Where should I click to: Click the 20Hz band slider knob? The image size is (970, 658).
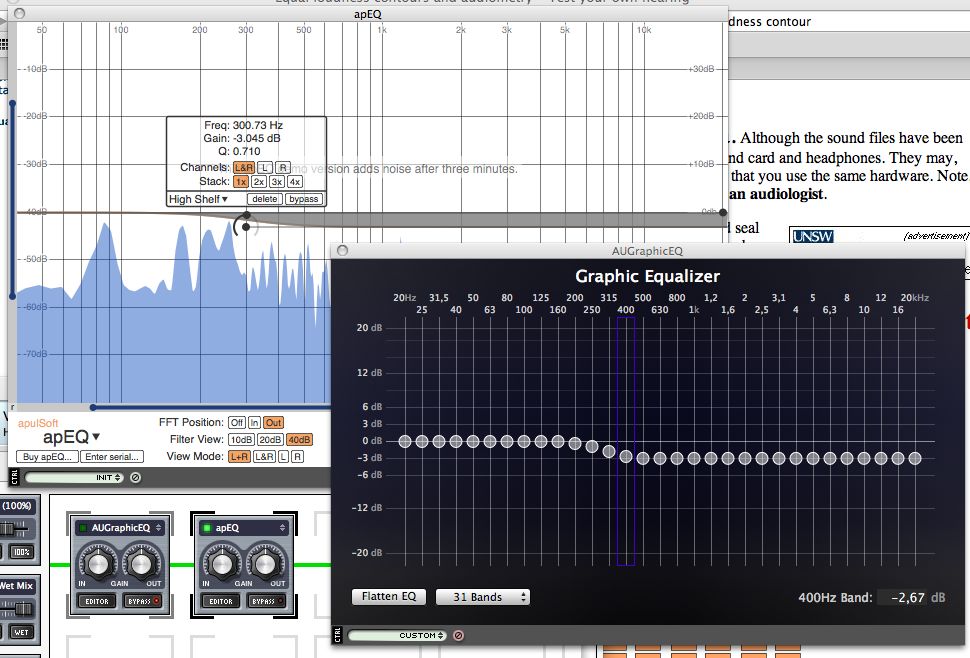405,442
